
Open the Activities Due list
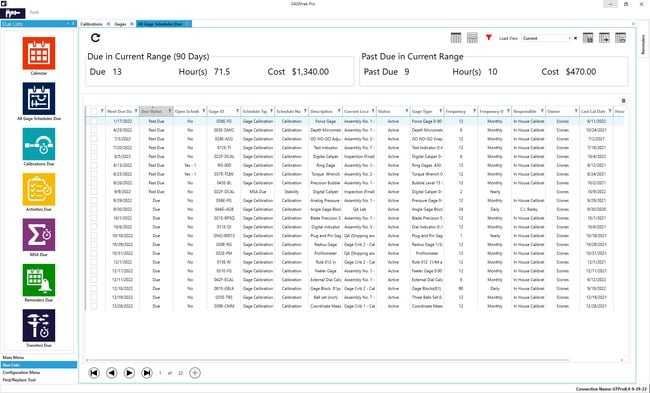[39, 189]
